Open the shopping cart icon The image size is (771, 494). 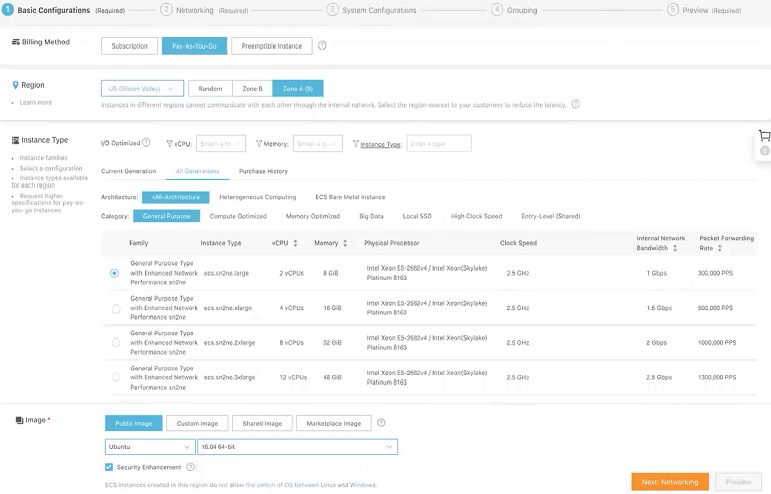pyautogui.click(x=763, y=136)
